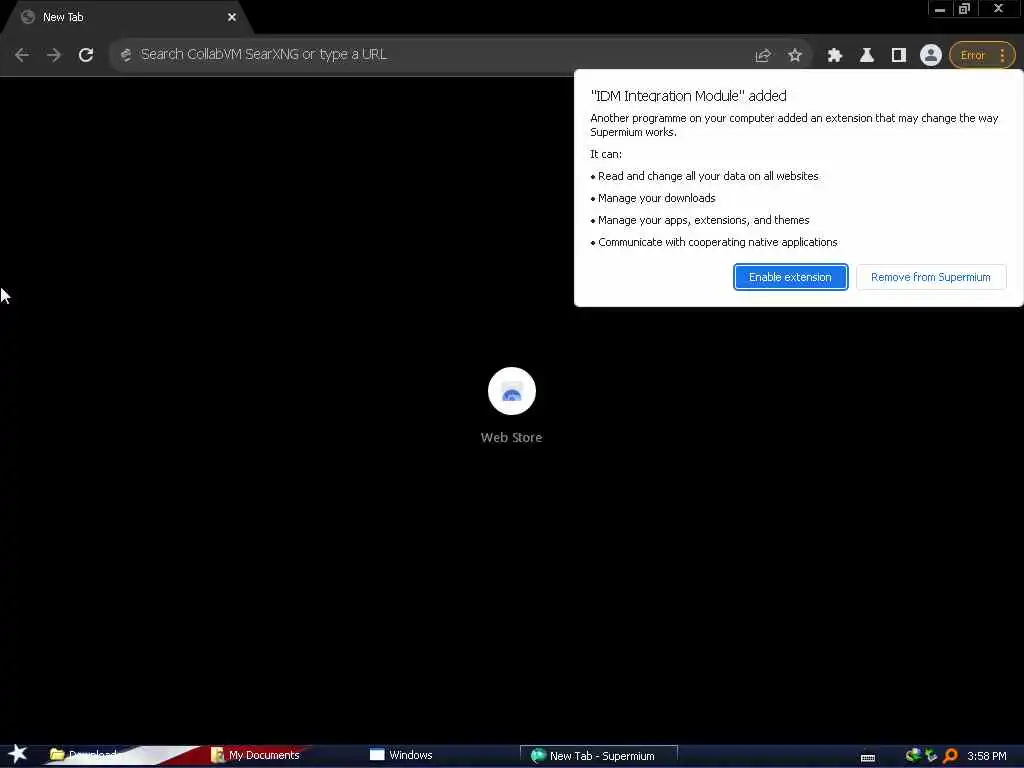Image resolution: width=1024 pixels, height=768 pixels.
Task: Open the Web Store shortcut tile
Action: pos(511,406)
